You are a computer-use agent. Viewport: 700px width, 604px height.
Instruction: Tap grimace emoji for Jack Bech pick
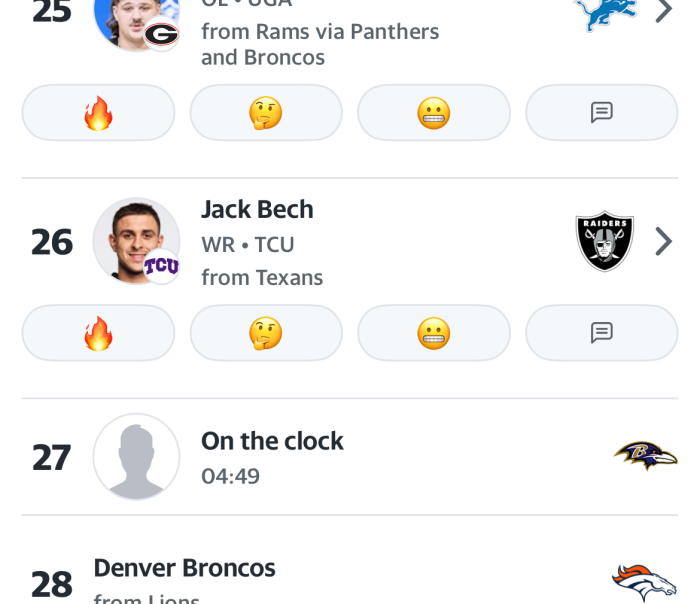[x=433, y=333]
